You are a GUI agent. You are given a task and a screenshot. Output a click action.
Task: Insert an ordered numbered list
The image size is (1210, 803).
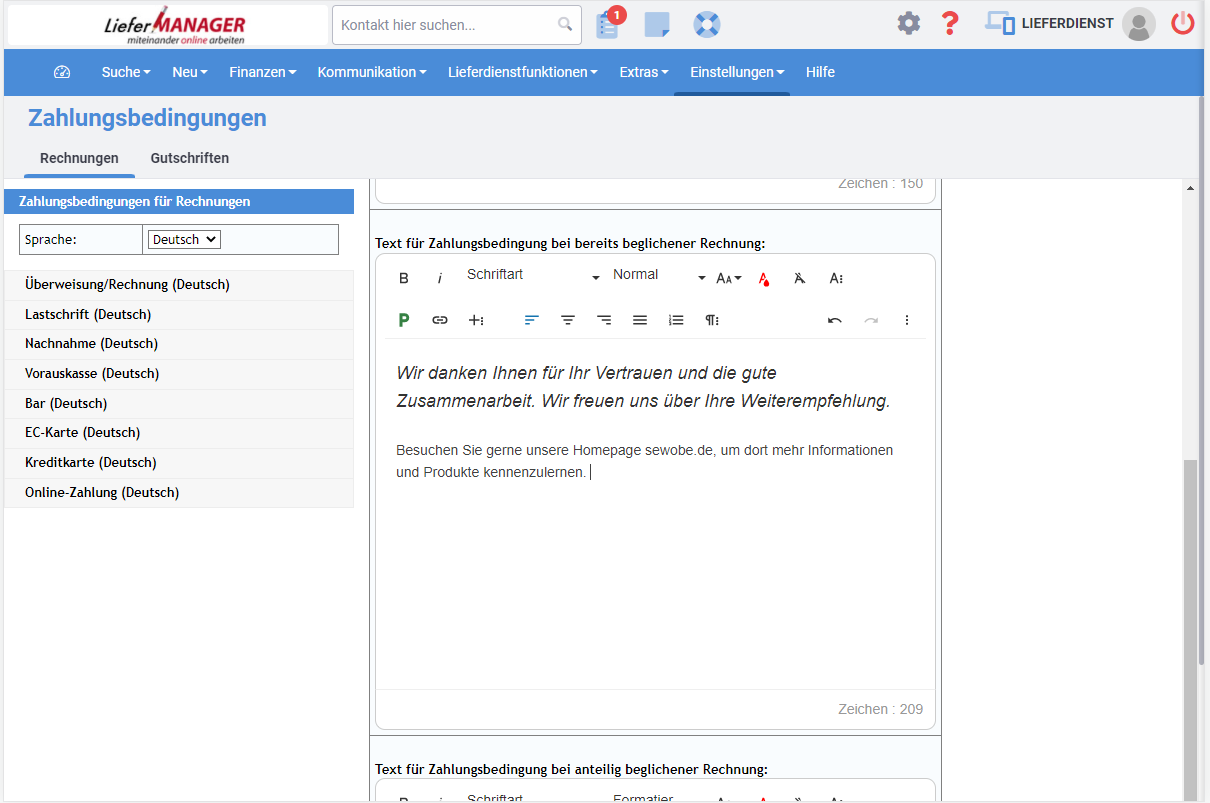click(x=676, y=320)
